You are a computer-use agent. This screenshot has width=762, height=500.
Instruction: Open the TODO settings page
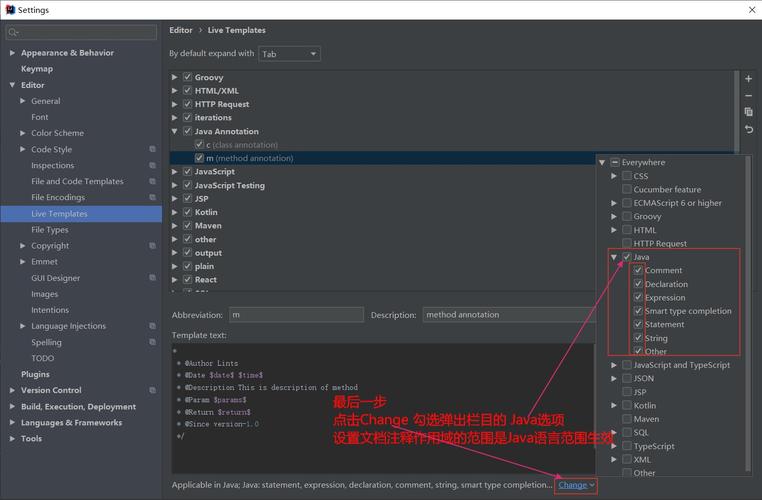coord(43,358)
